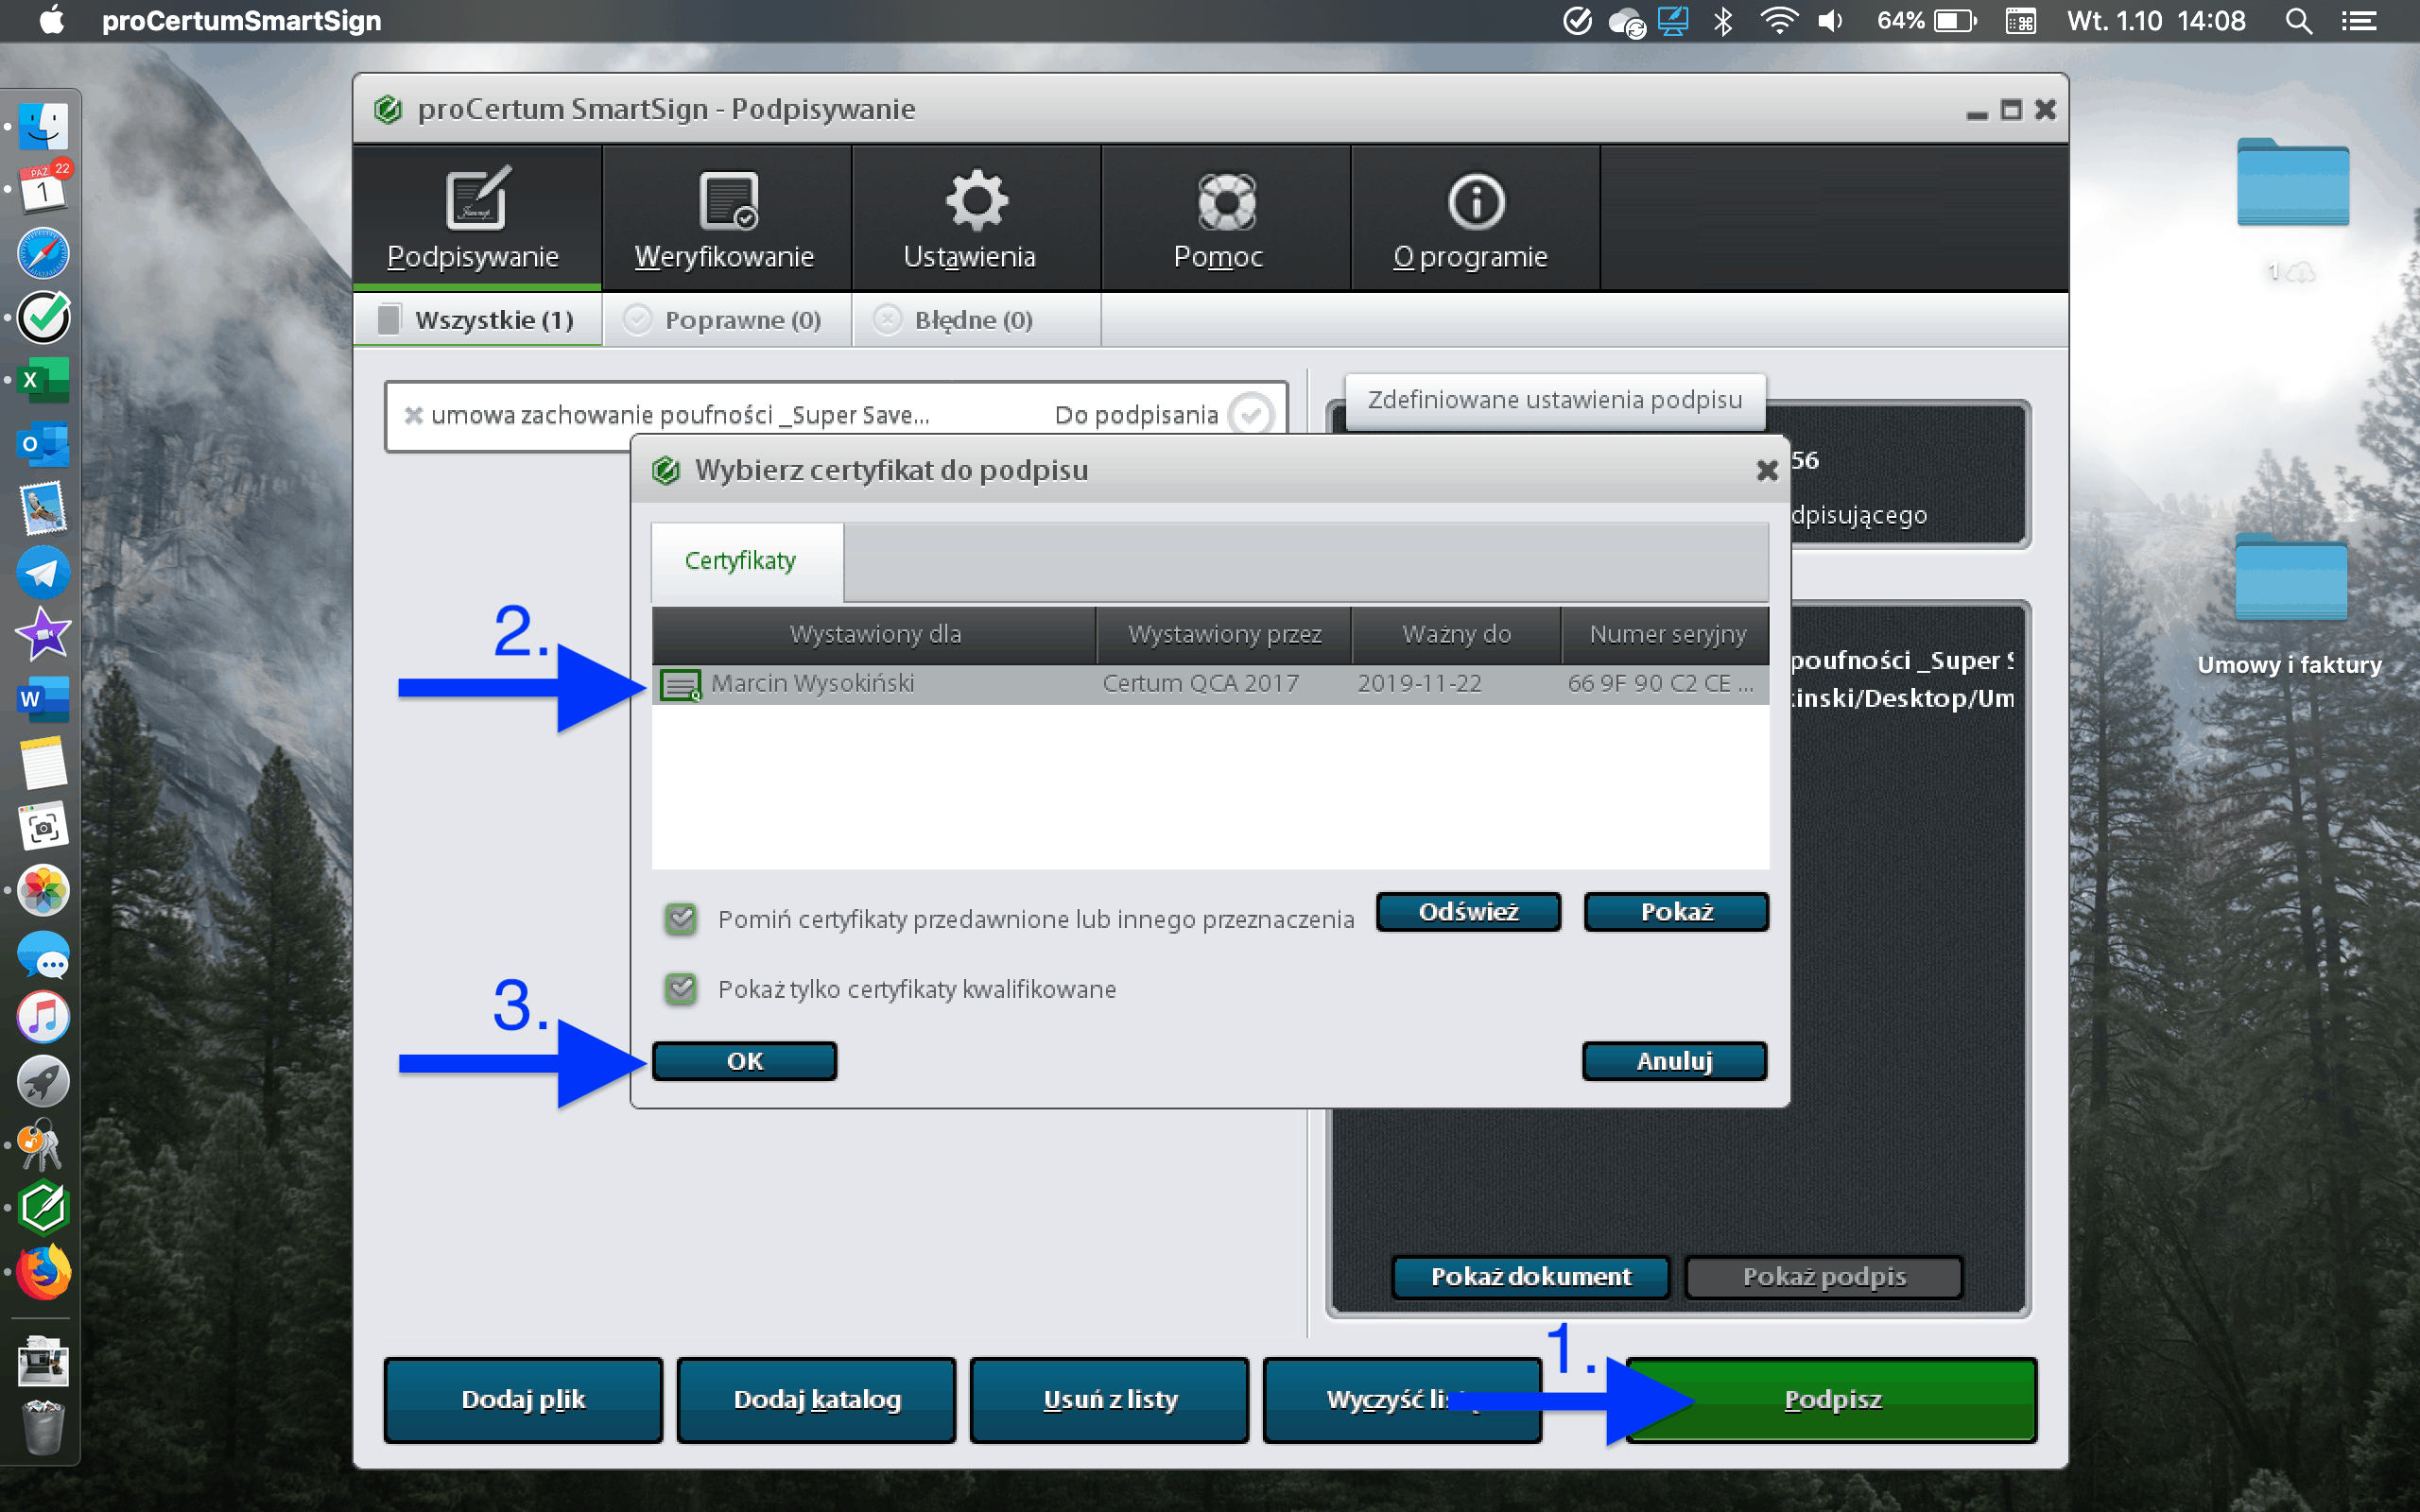The image size is (2420, 1512).
Task: Open the O programie info section
Action: coord(1474,218)
